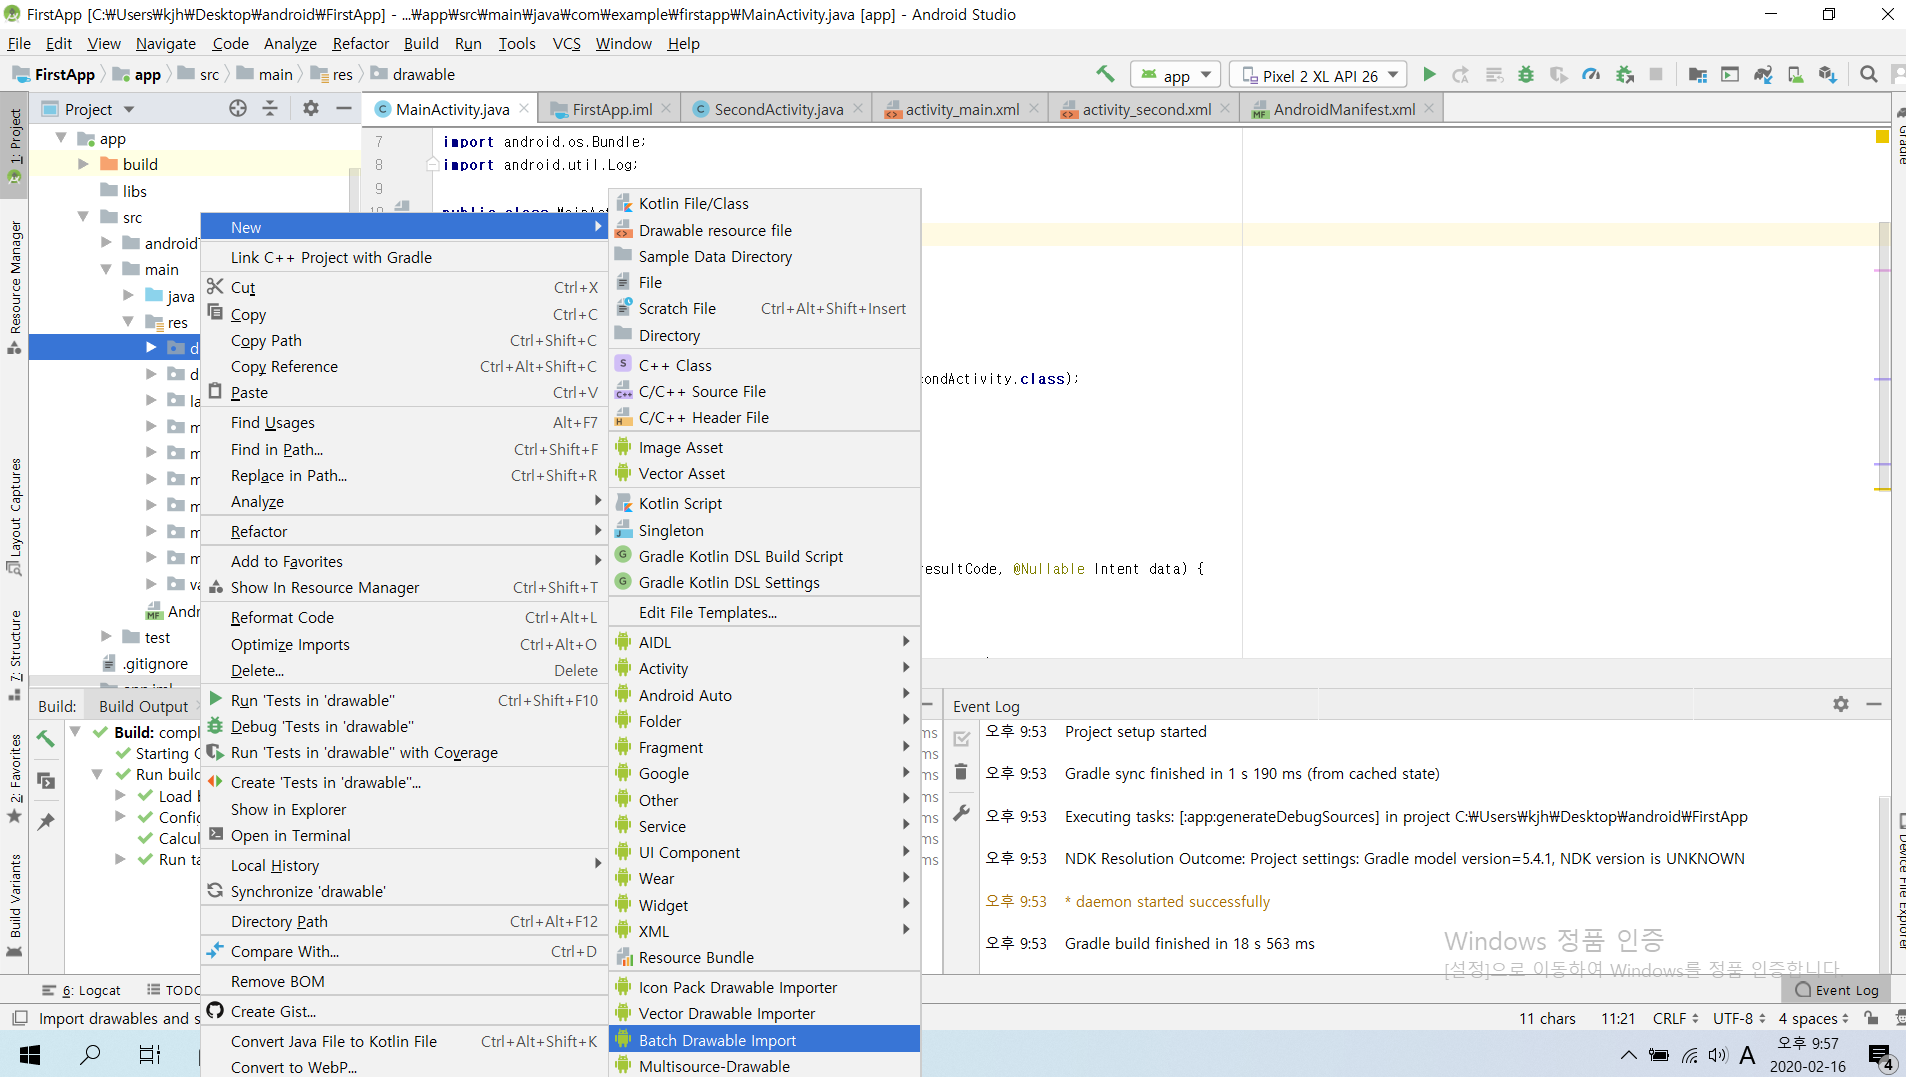
Task: Open the Refactor menu in menu bar
Action: pyautogui.click(x=360, y=43)
